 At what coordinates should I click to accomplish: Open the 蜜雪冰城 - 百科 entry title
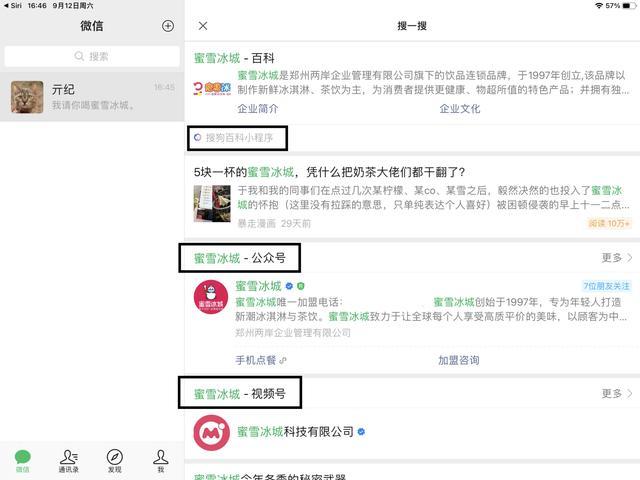234,58
